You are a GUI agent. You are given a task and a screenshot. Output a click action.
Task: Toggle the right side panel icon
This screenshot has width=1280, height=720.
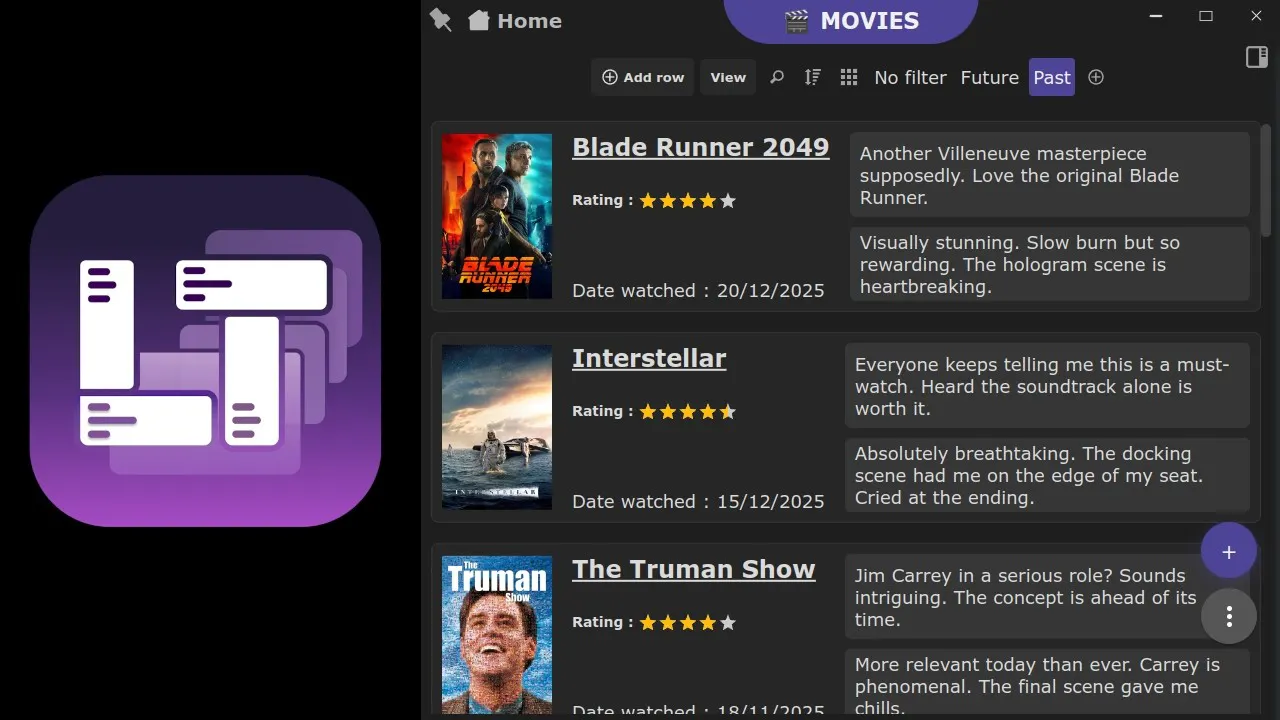coord(1257,57)
